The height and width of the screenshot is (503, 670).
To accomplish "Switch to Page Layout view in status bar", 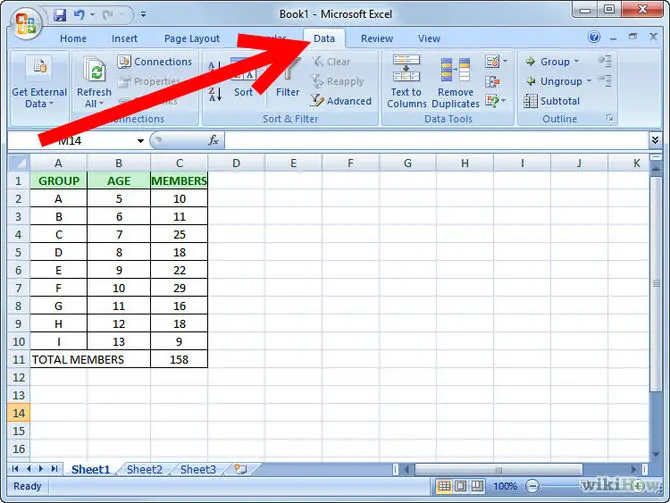I will [462, 487].
